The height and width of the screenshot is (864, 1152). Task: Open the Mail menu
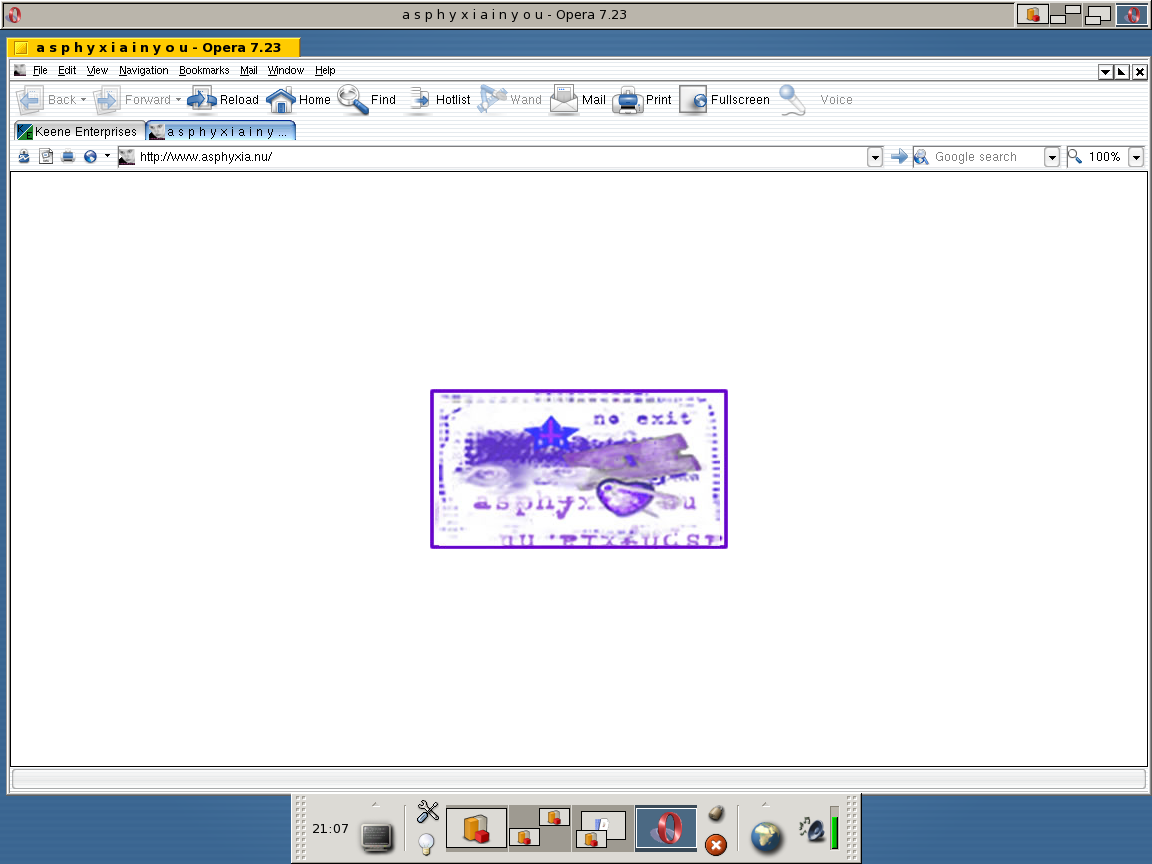pyautogui.click(x=248, y=71)
